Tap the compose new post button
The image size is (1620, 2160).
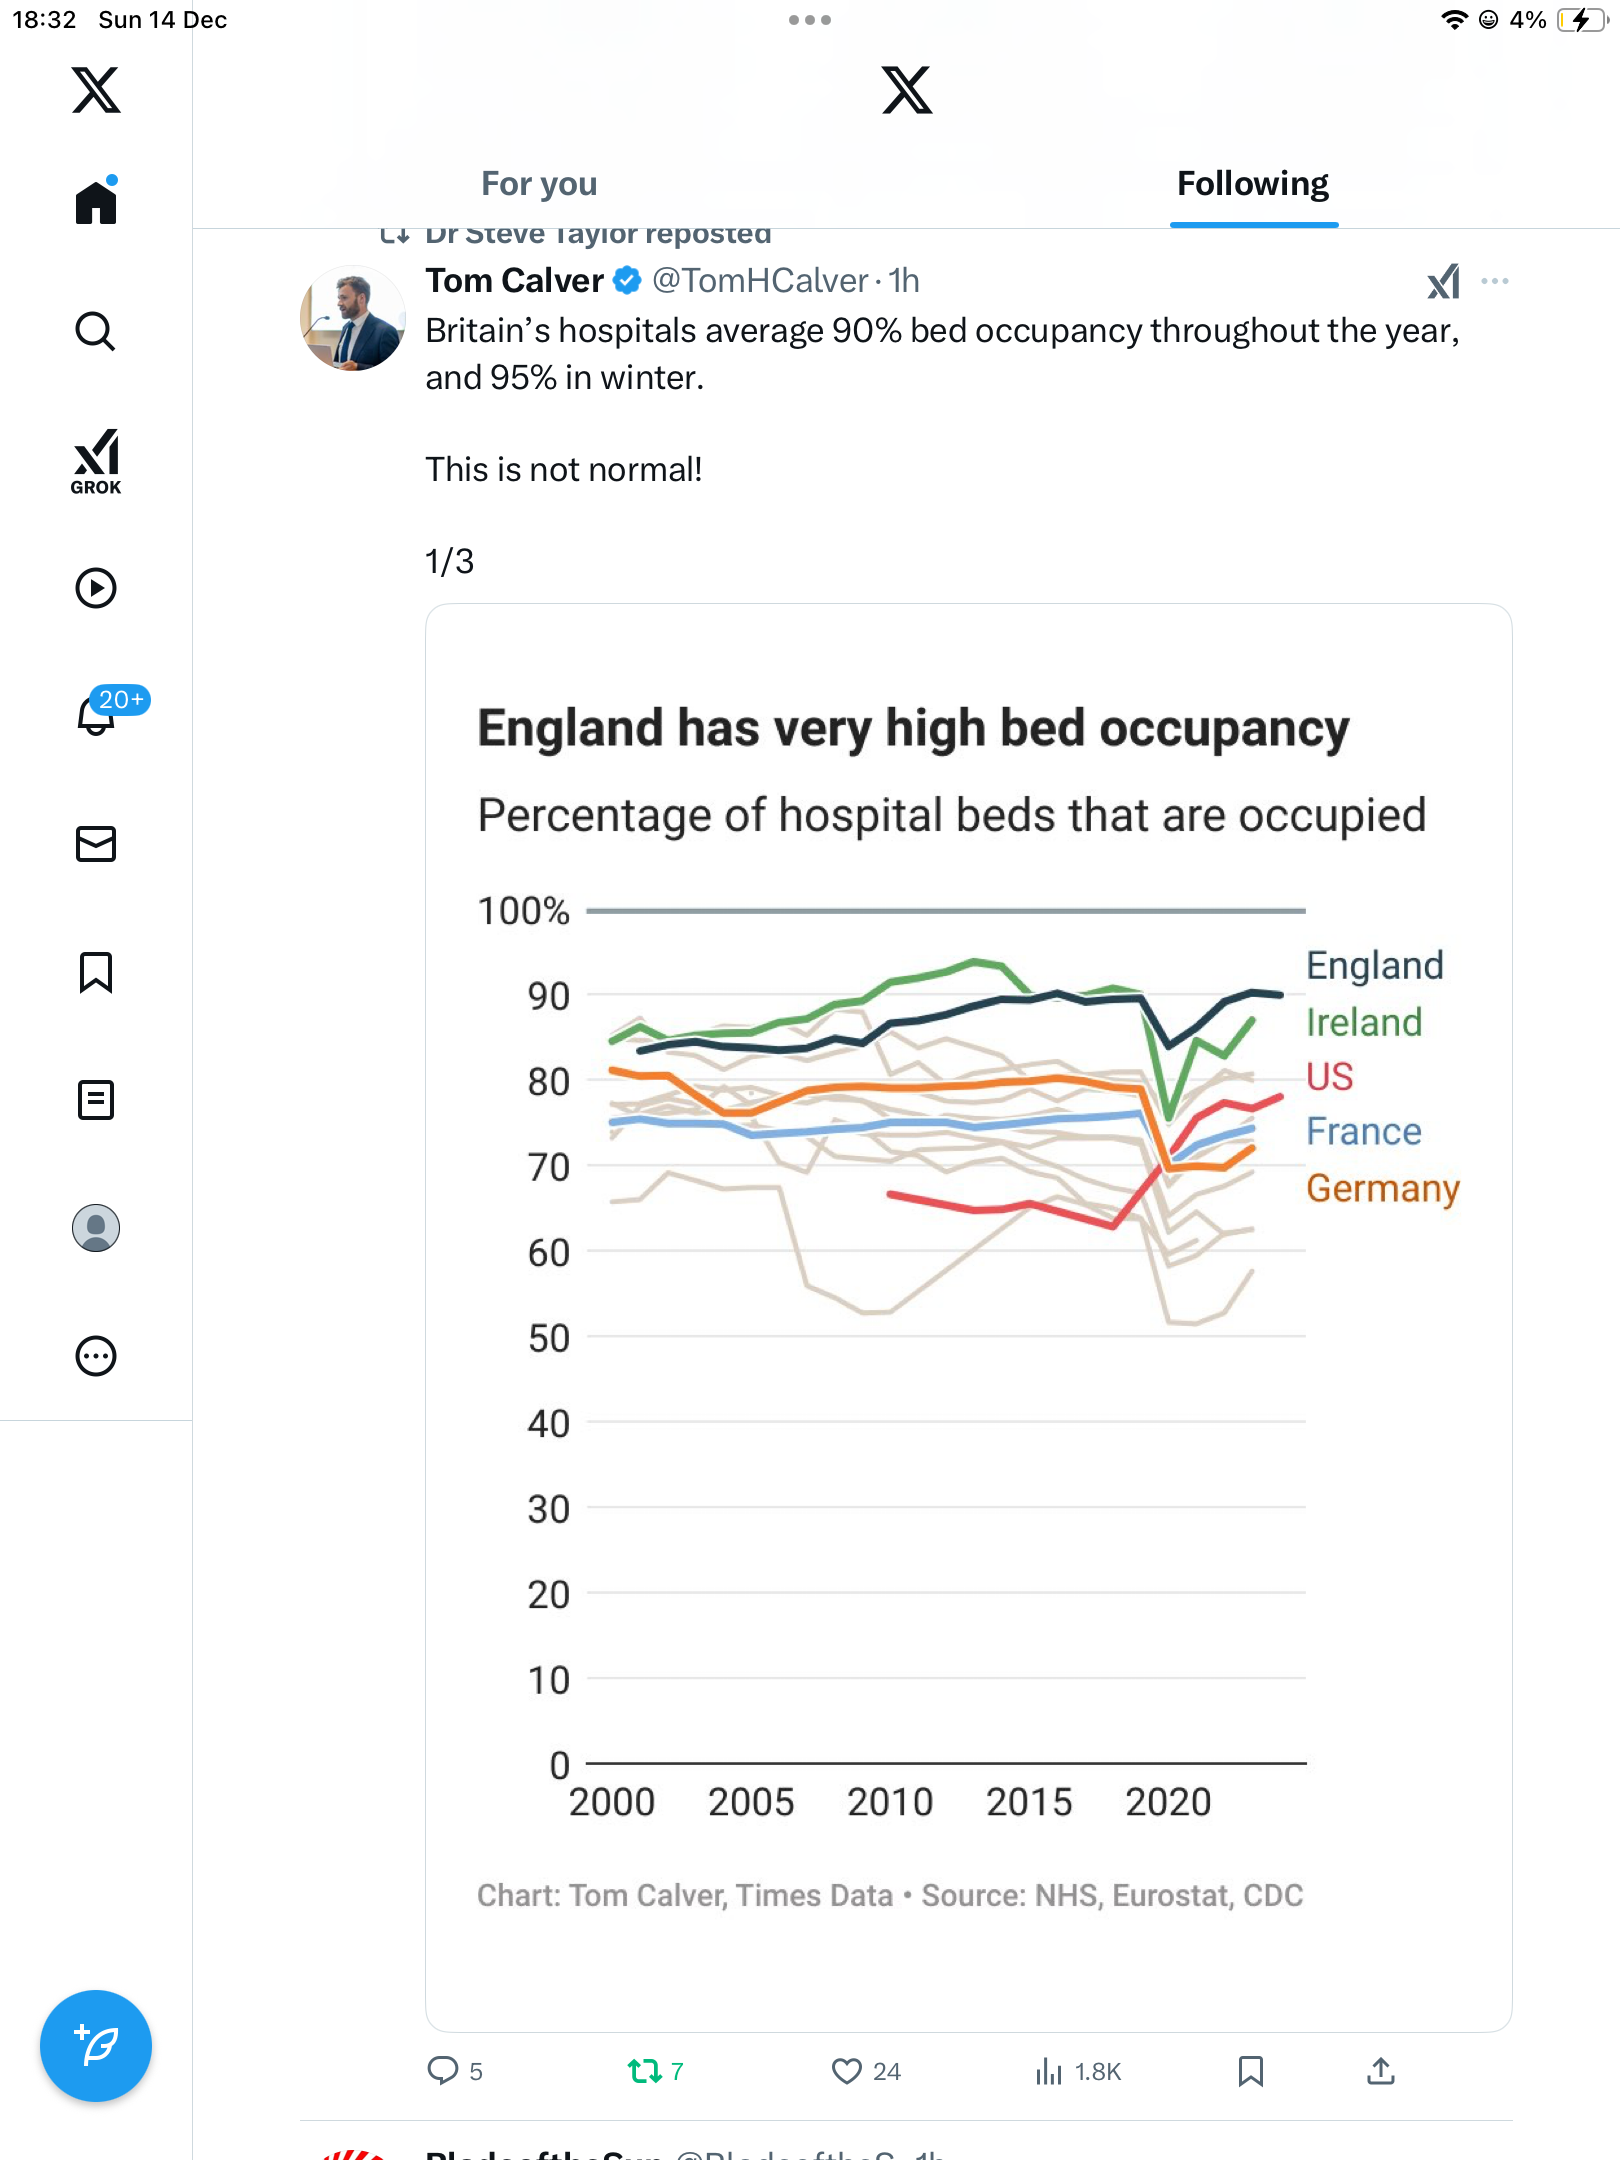(x=96, y=2046)
